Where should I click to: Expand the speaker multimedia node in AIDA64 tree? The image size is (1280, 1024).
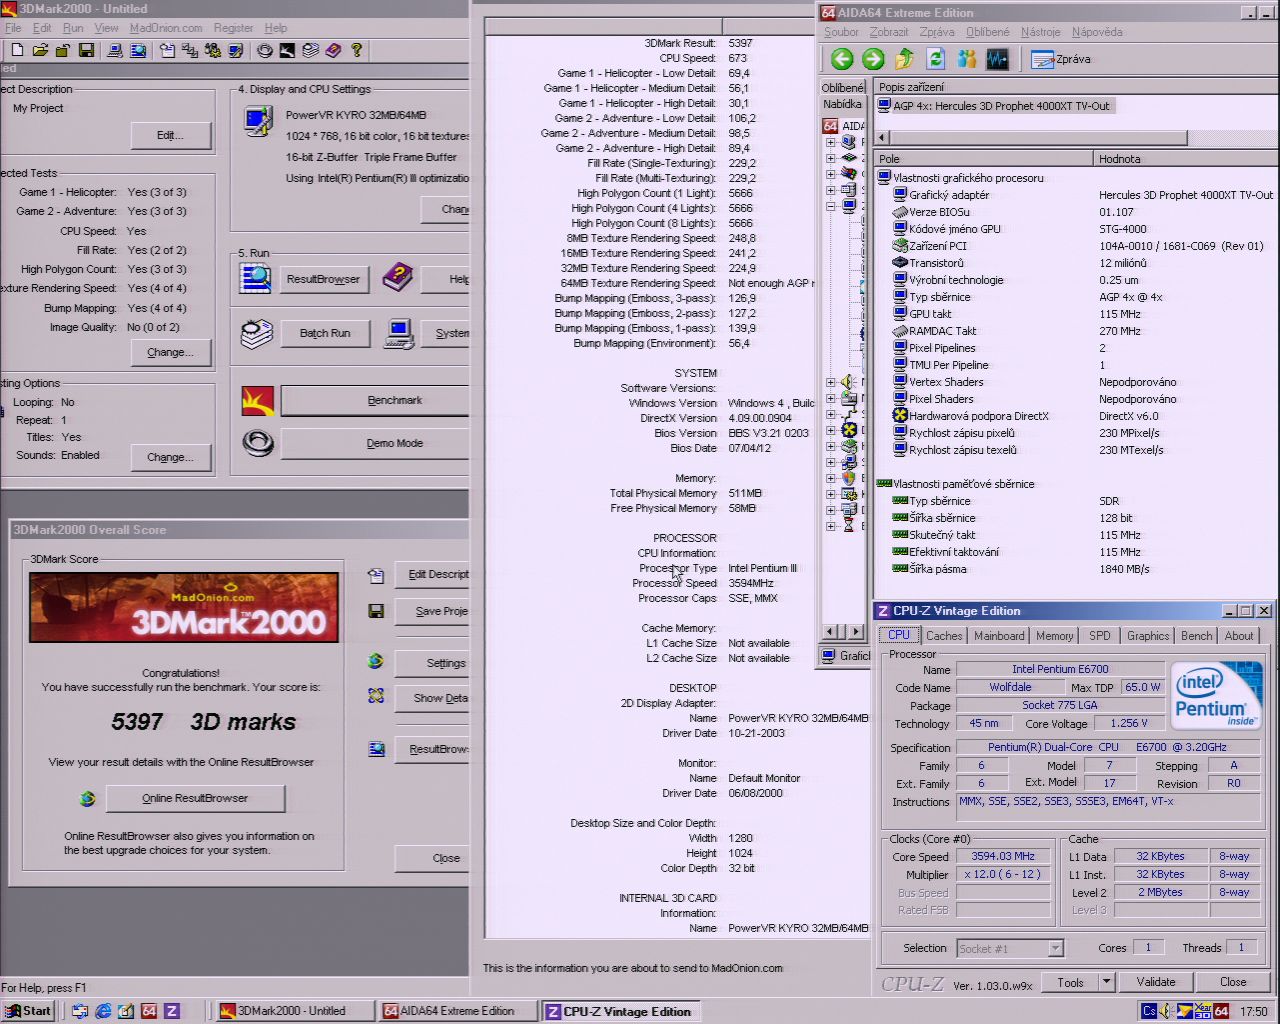[830, 382]
